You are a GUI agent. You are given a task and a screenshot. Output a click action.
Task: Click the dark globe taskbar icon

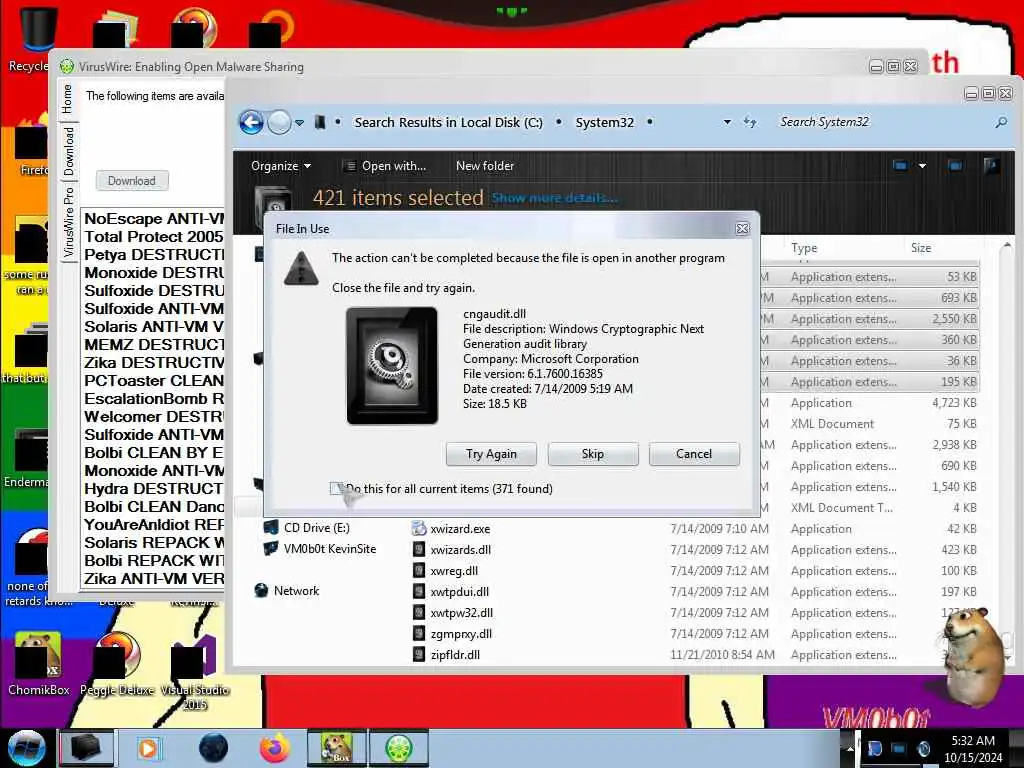(214, 748)
